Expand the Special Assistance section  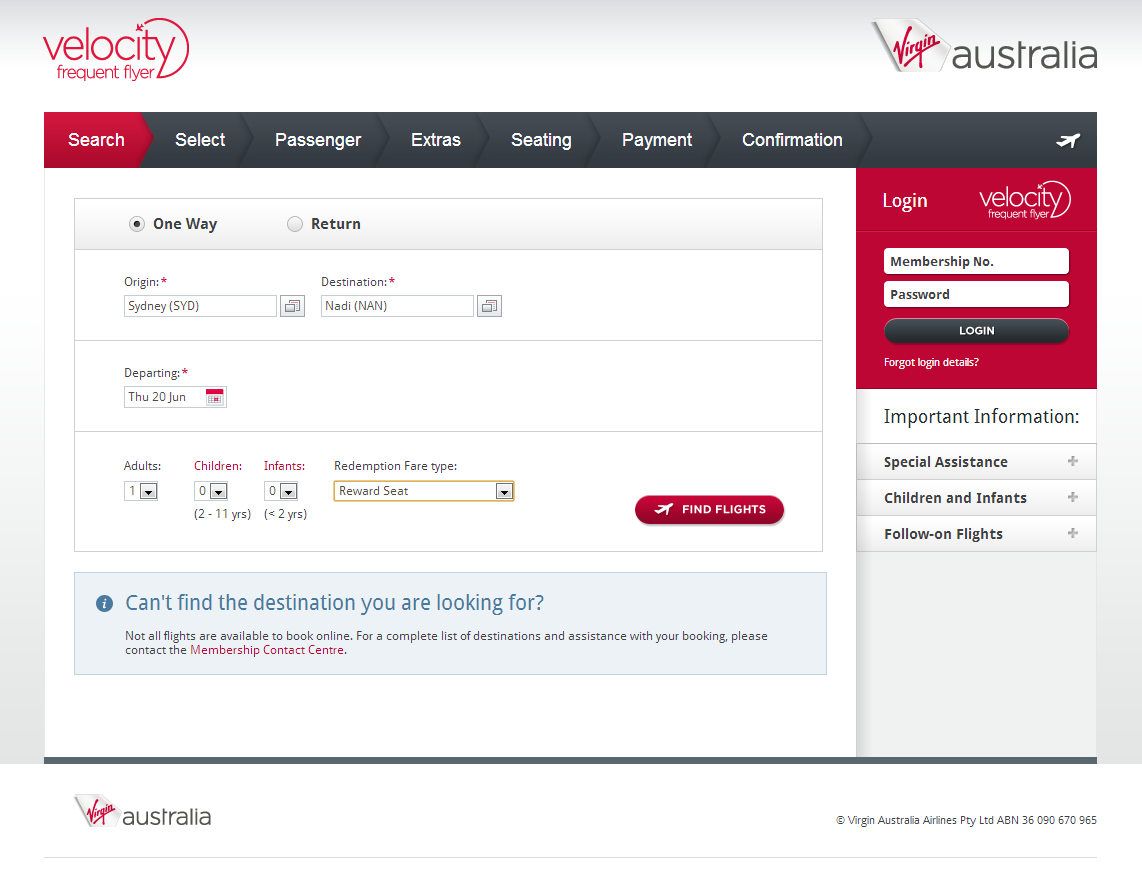pos(976,462)
